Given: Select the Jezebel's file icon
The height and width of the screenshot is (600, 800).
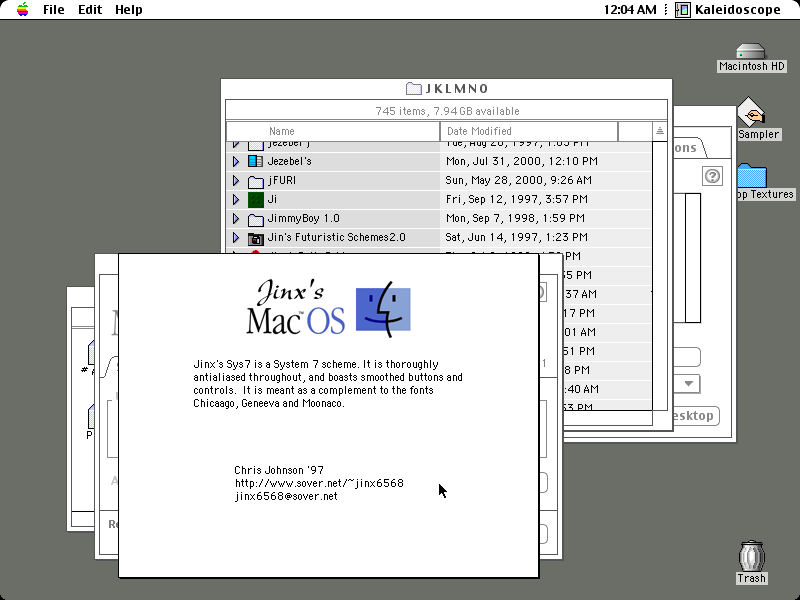Looking at the screenshot, I should [255, 161].
